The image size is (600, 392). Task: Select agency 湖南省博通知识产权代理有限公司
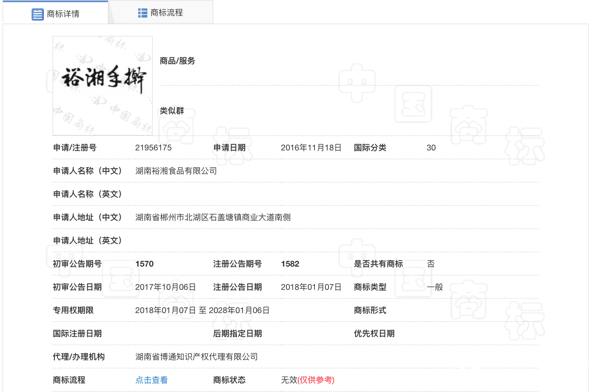pyautogui.click(x=196, y=357)
